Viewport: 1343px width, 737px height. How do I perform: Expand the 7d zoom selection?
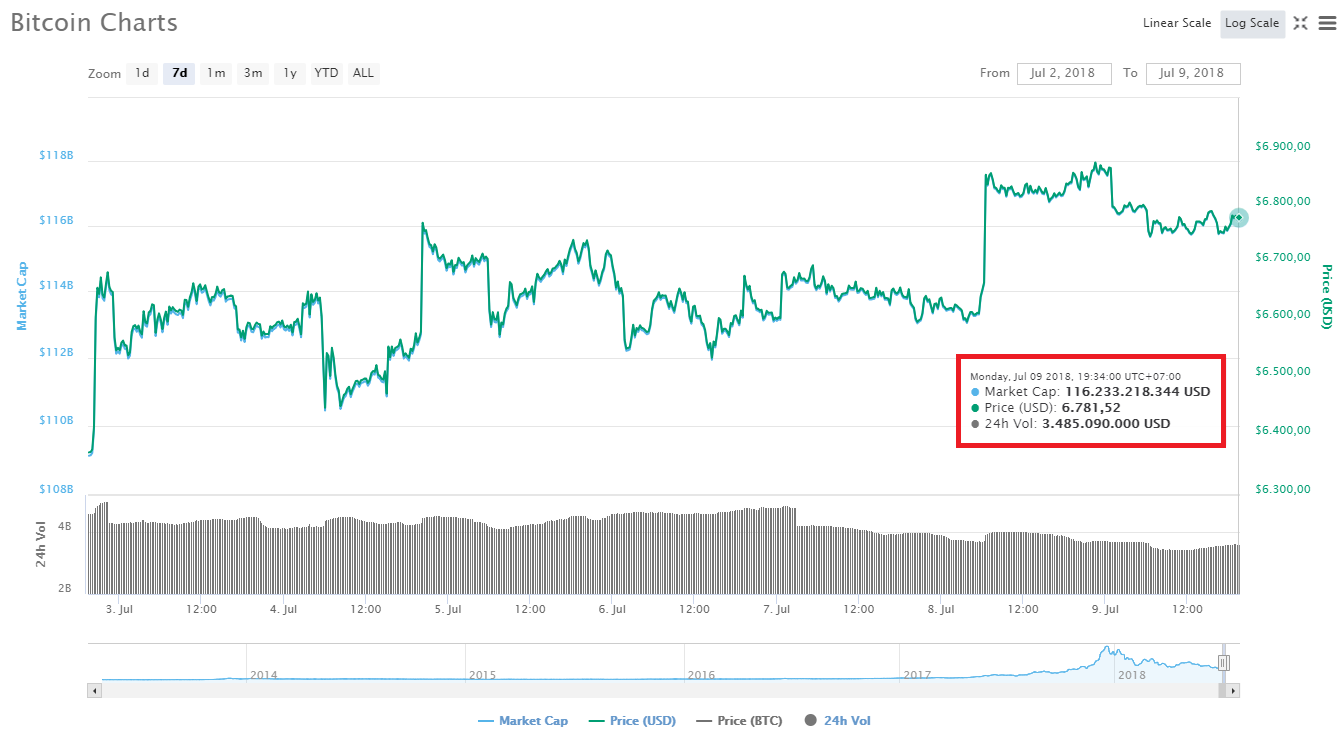click(178, 72)
